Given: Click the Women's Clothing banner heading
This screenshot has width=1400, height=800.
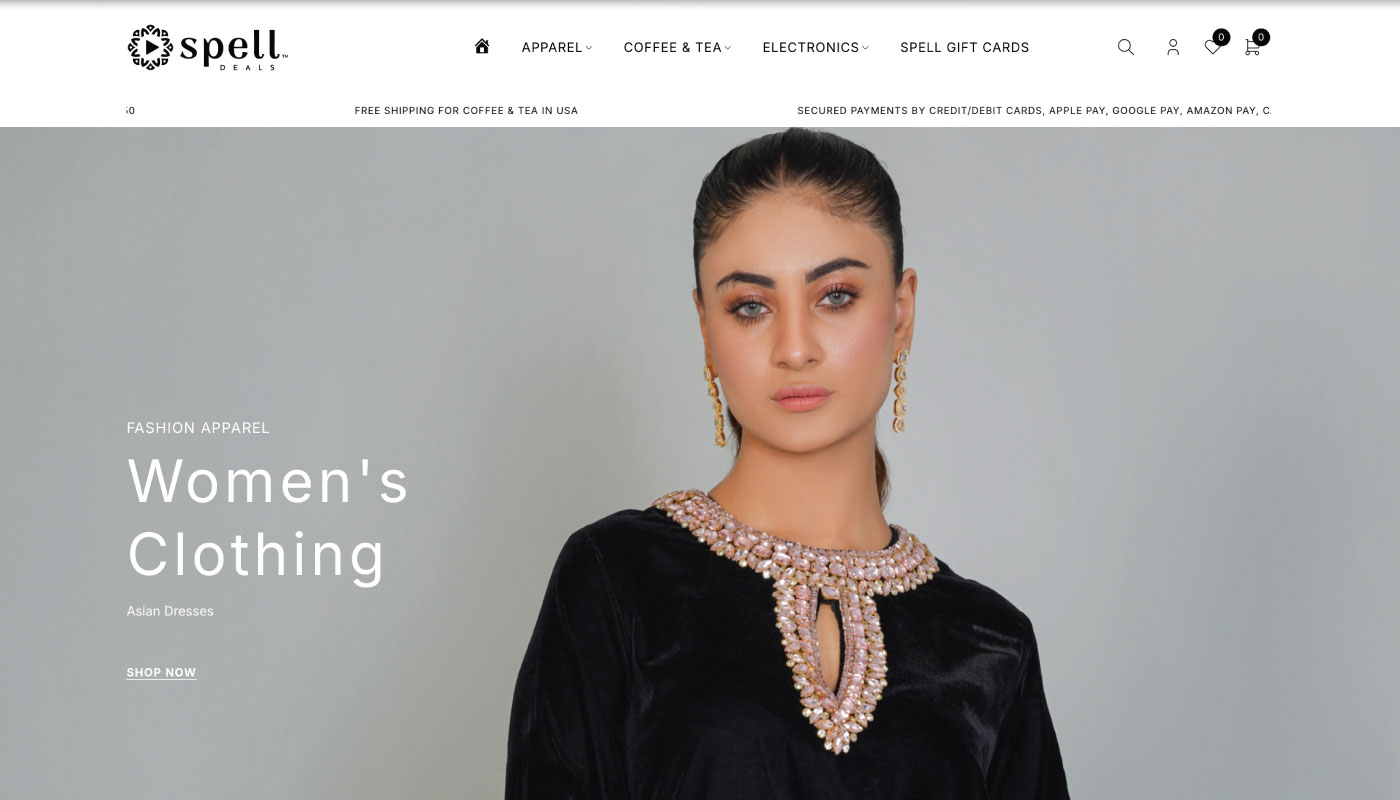Looking at the screenshot, I should point(268,517).
